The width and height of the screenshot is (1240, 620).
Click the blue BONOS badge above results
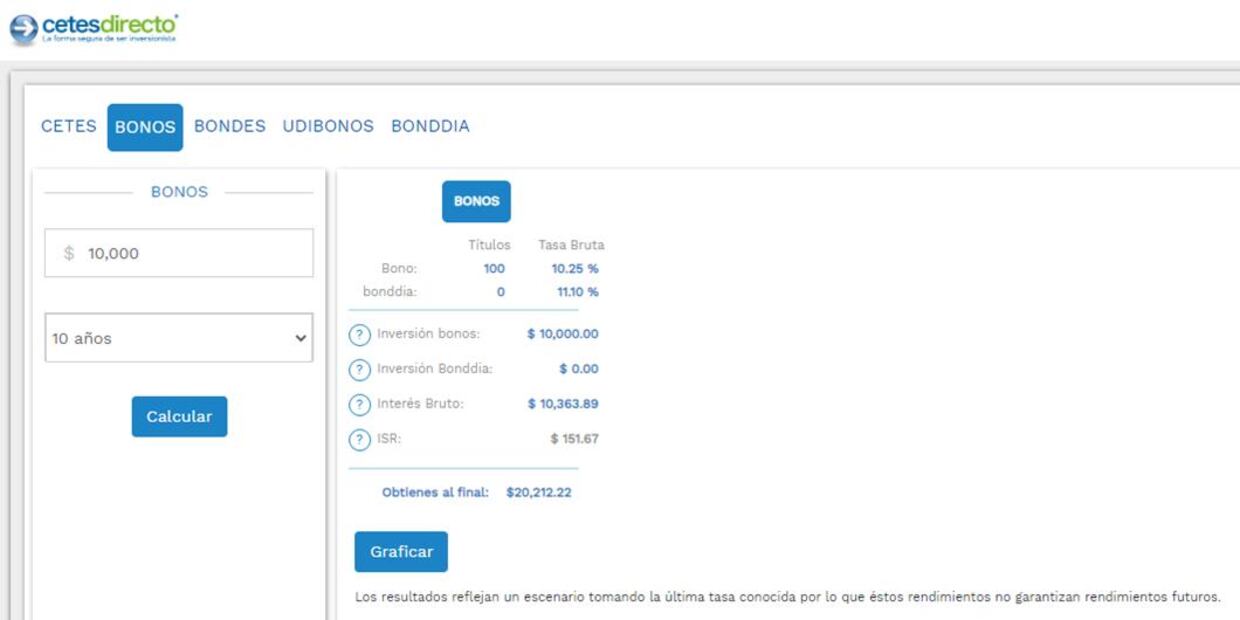[476, 201]
